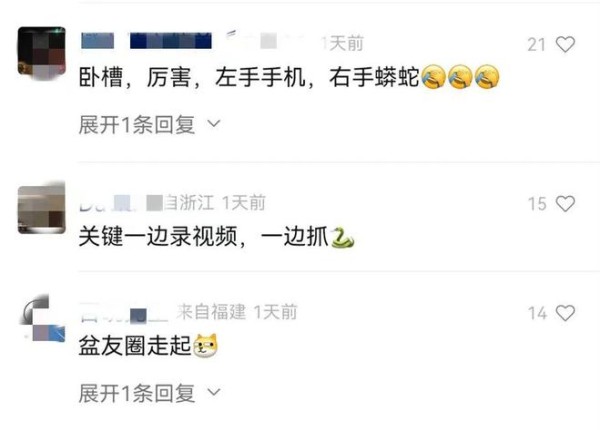This screenshot has width=600, height=430.
Task: Open username of commenter from 浙江
Action: 121,203
